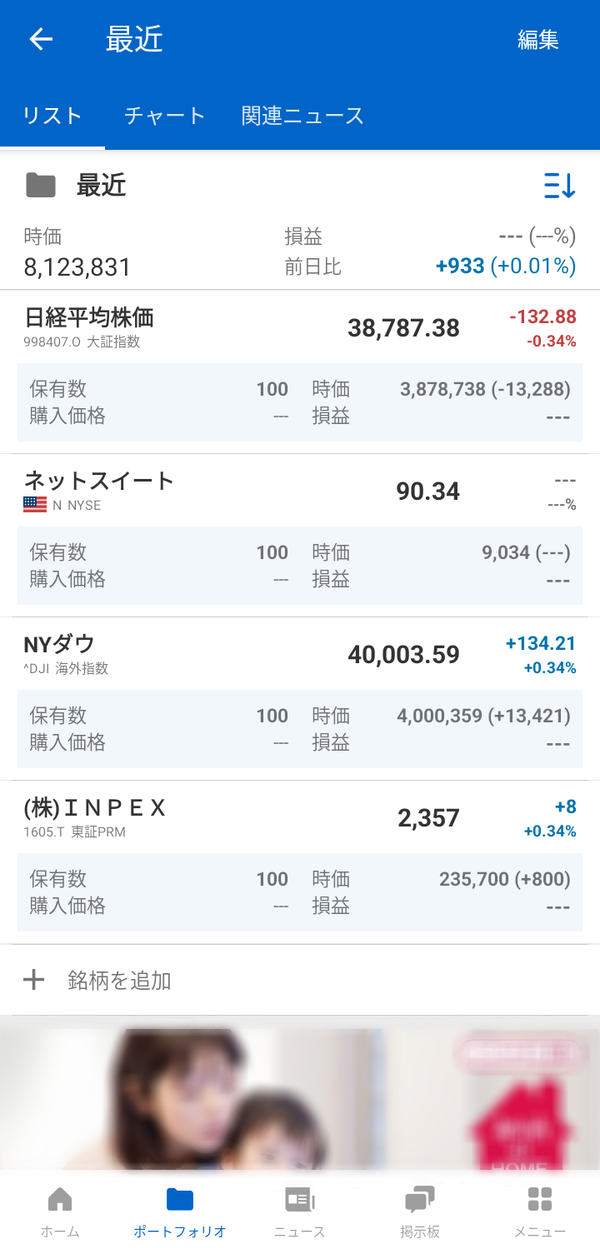Switch to the チャート tab
Screen dimensions: 600x1248
point(165,115)
